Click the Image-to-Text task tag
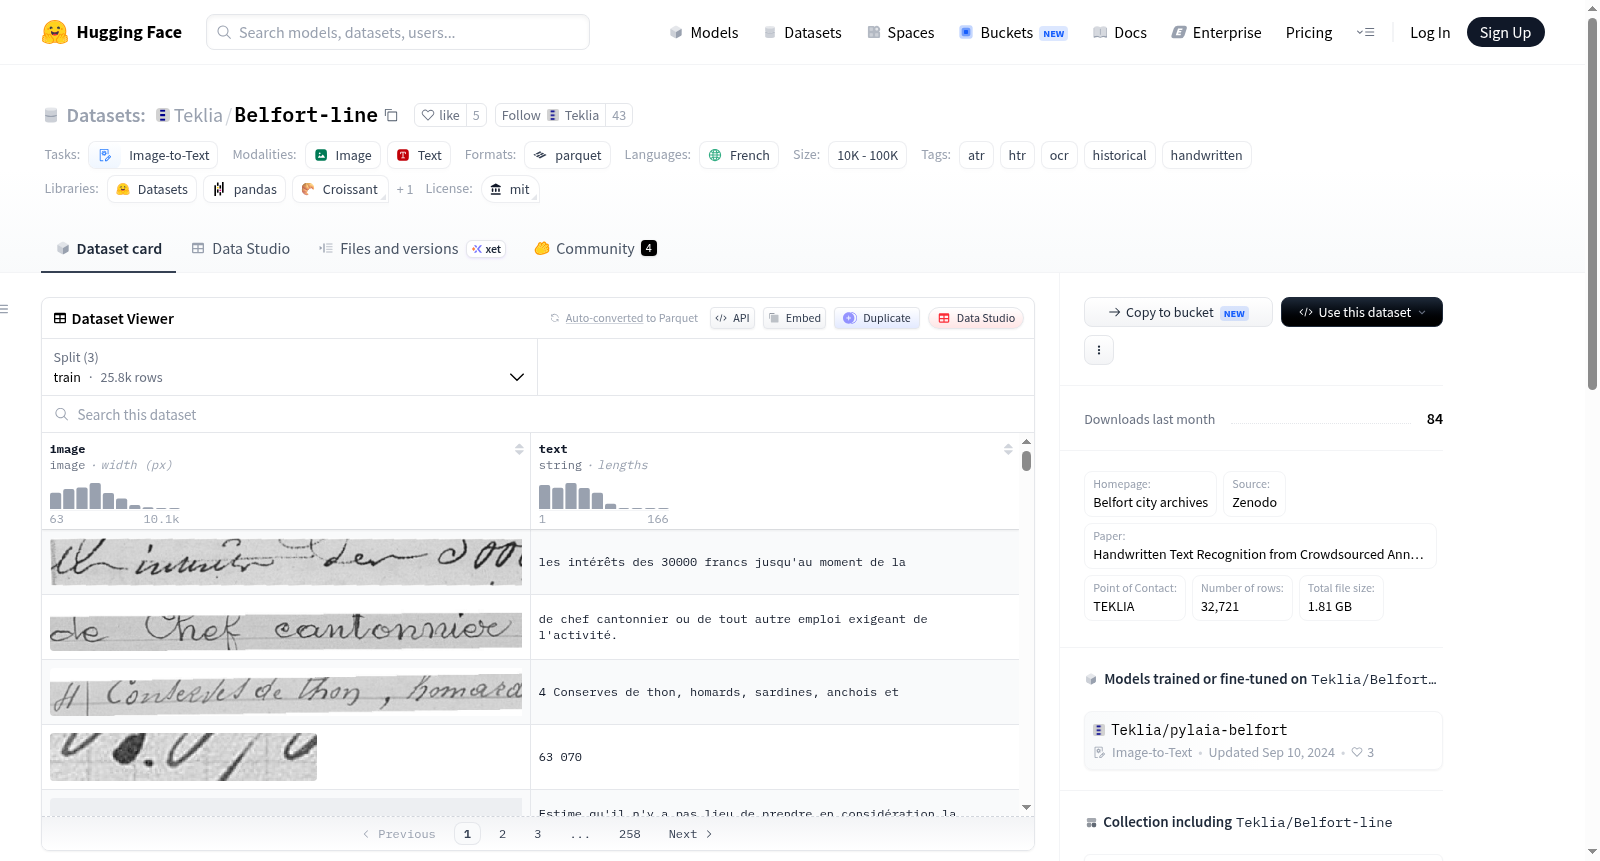This screenshot has width=1600, height=861. [154, 155]
